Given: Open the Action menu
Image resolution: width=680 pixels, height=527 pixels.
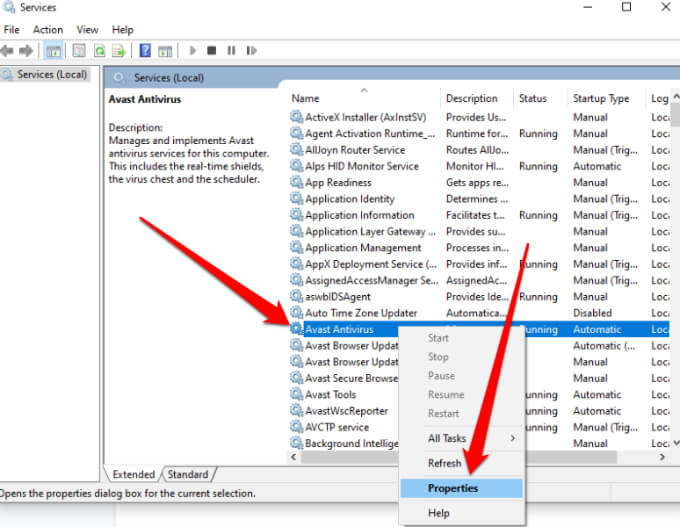Looking at the screenshot, I should 48,30.
